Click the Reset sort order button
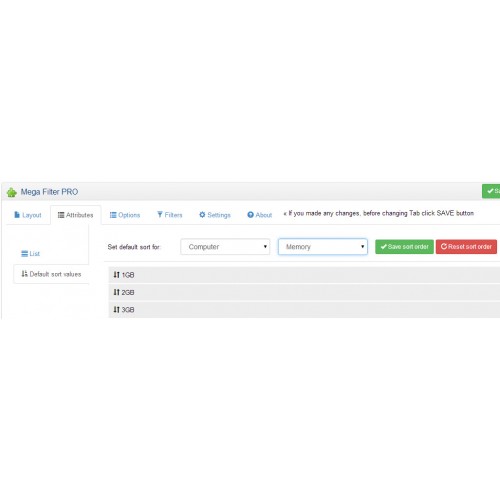This screenshot has height=500, width=500. (466, 247)
